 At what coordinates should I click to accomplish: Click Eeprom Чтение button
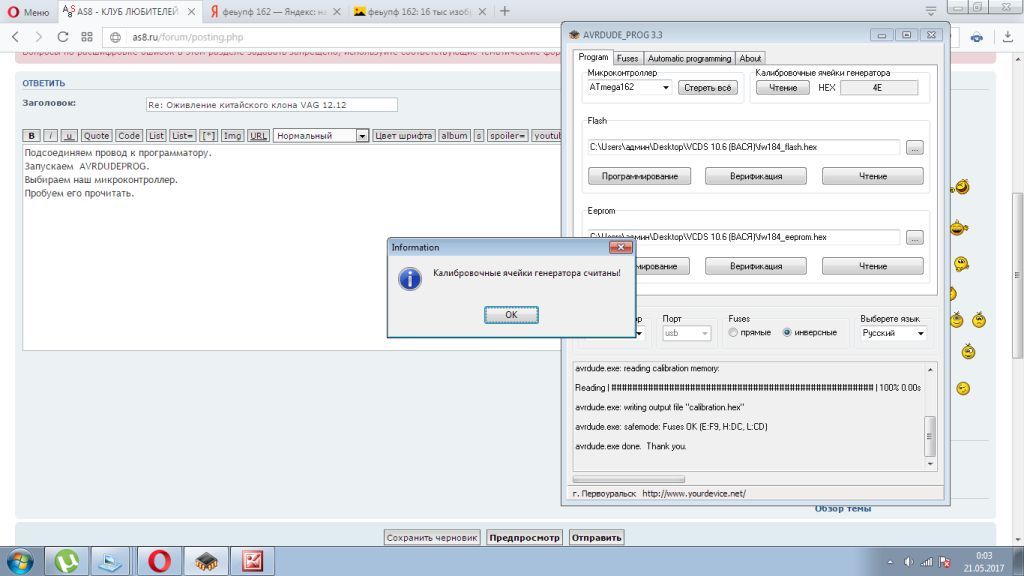tap(872, 266)
